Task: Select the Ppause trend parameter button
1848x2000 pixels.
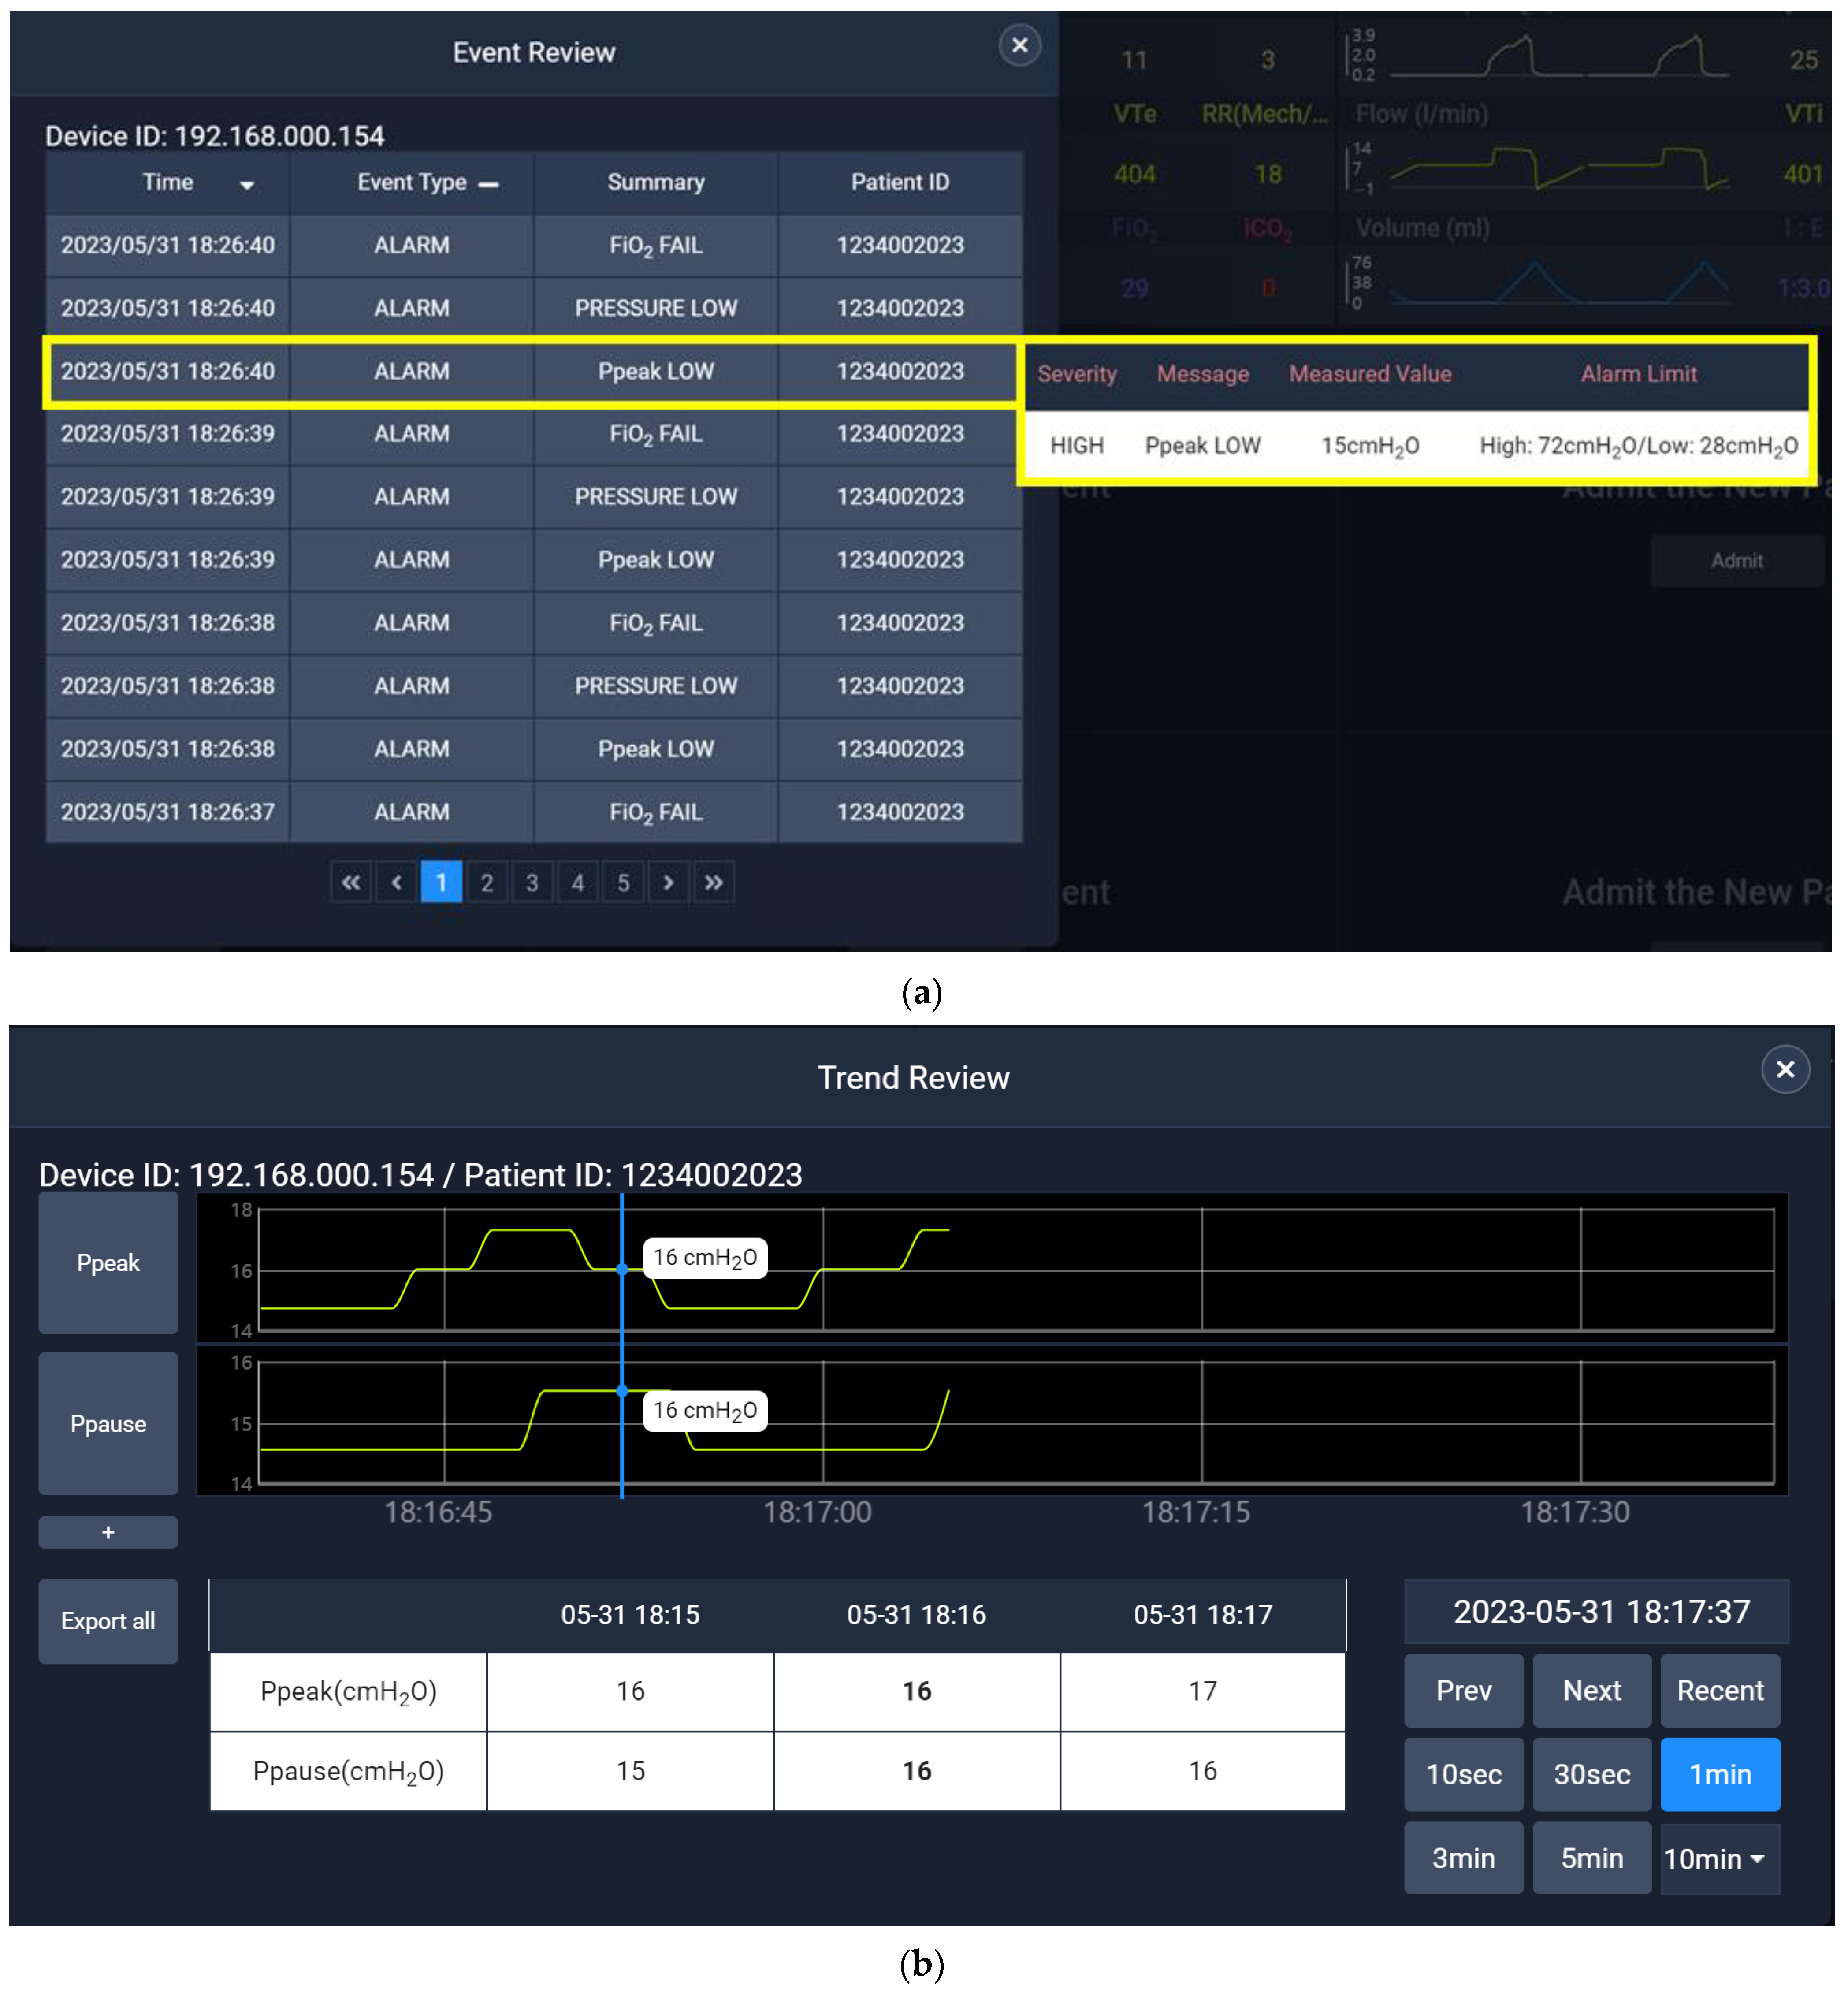Action: (x=108, y=1423)
